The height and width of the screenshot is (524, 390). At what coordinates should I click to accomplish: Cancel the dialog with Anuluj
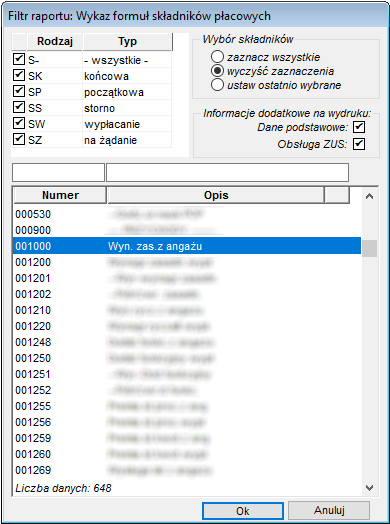(x=329, y=510)
